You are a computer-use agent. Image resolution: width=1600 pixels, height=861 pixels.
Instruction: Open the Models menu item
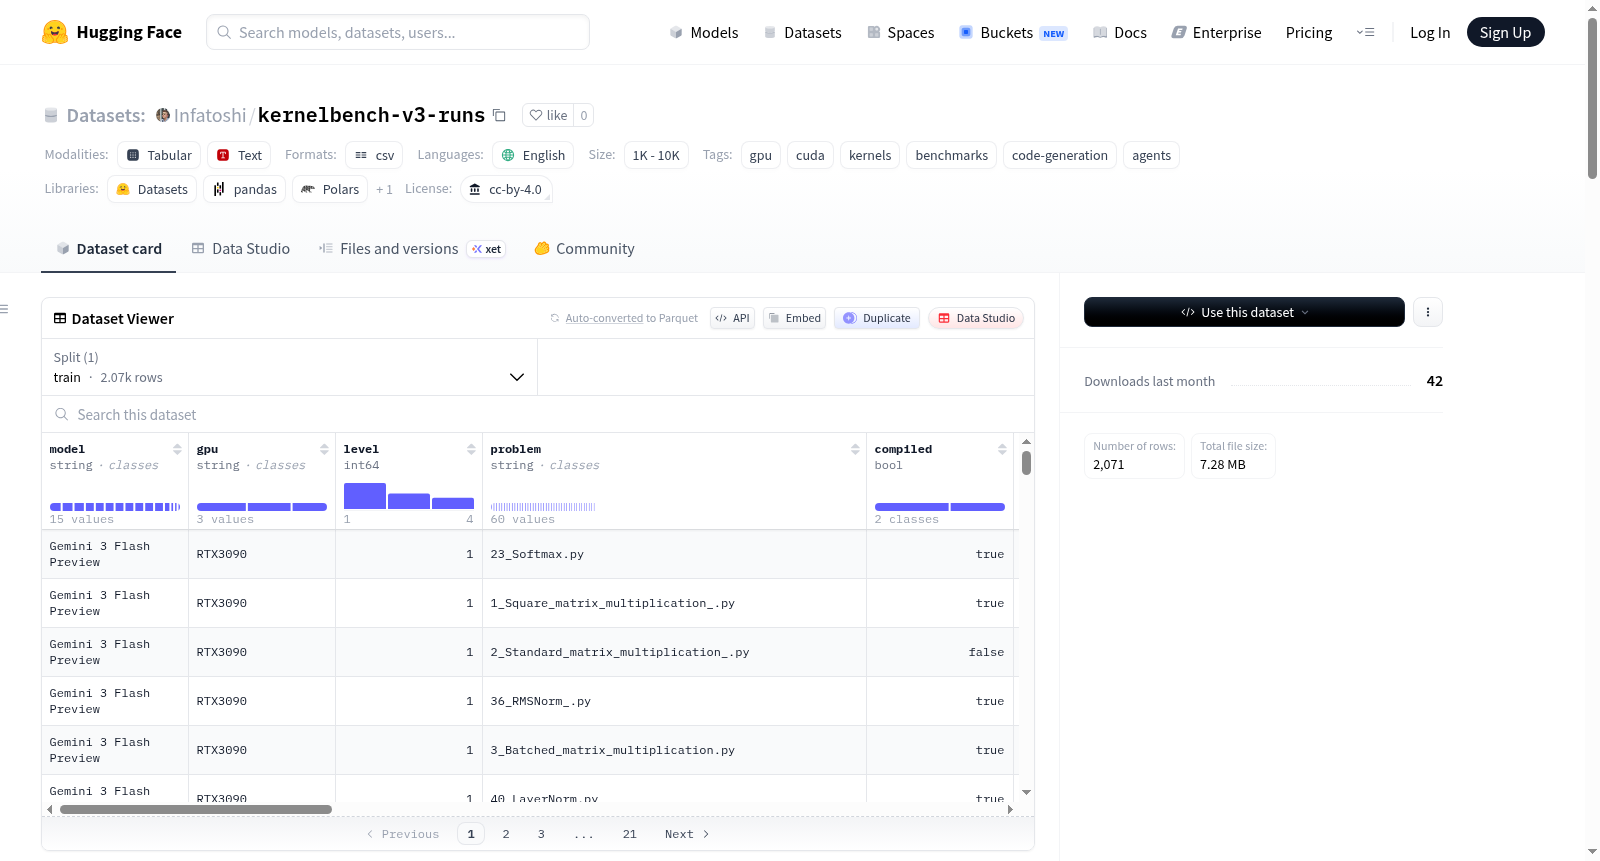[x=704, y=32]
